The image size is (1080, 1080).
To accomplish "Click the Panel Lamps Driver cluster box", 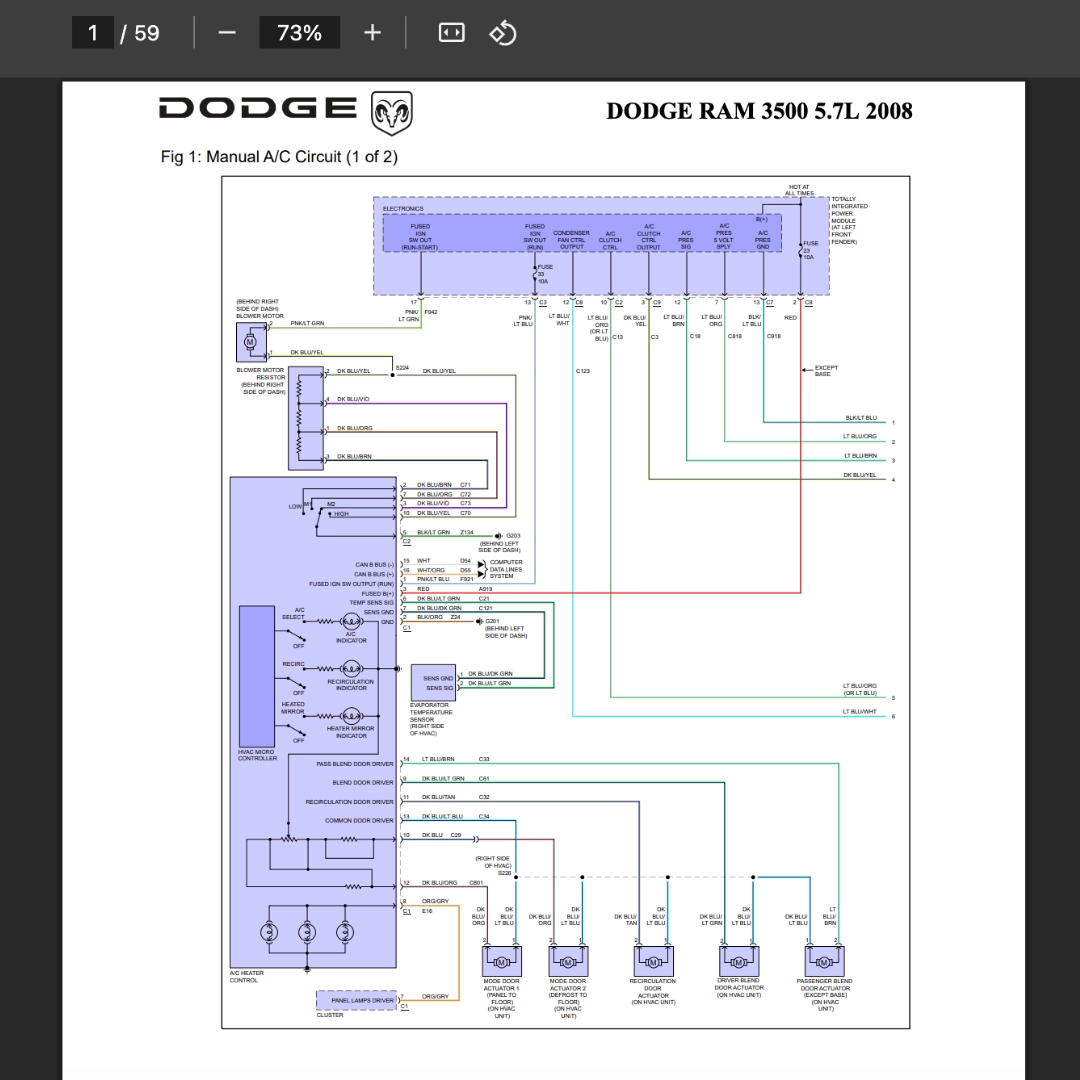I will point(356,1000).
